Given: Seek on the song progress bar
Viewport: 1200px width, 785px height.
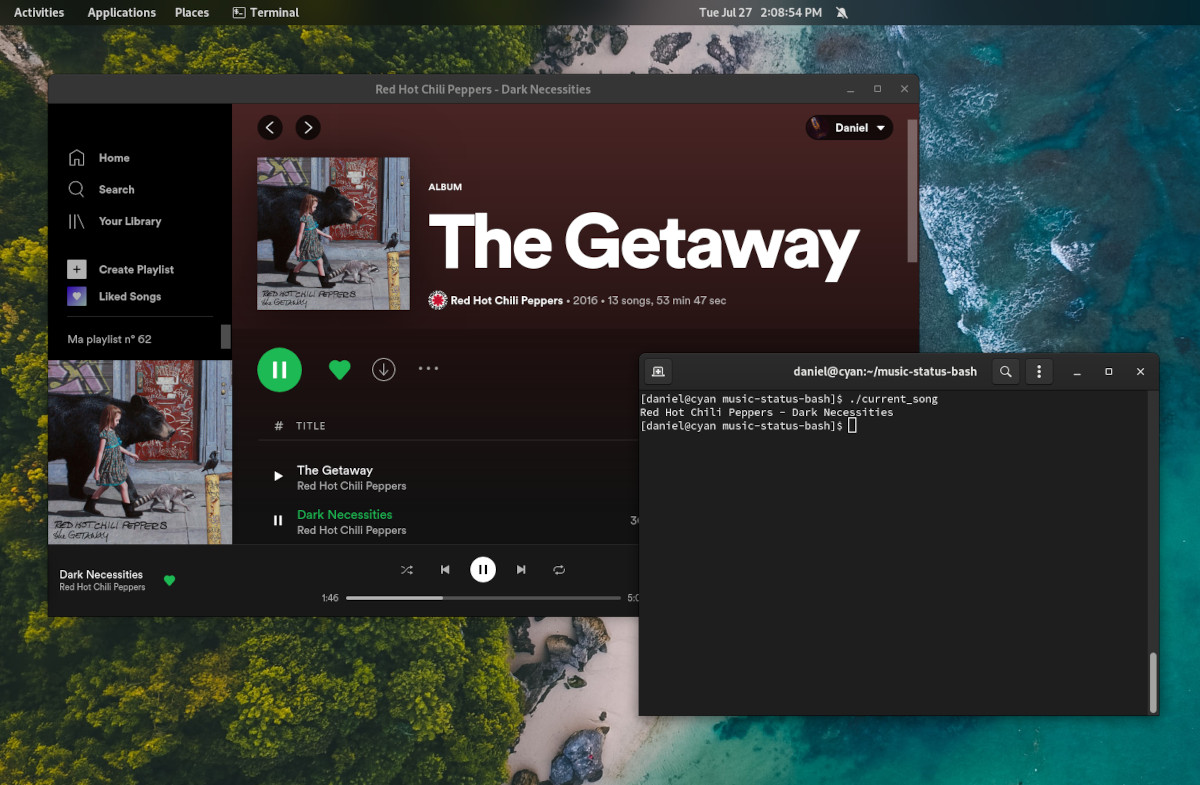Looking at the screenshot, I should 483,598.
